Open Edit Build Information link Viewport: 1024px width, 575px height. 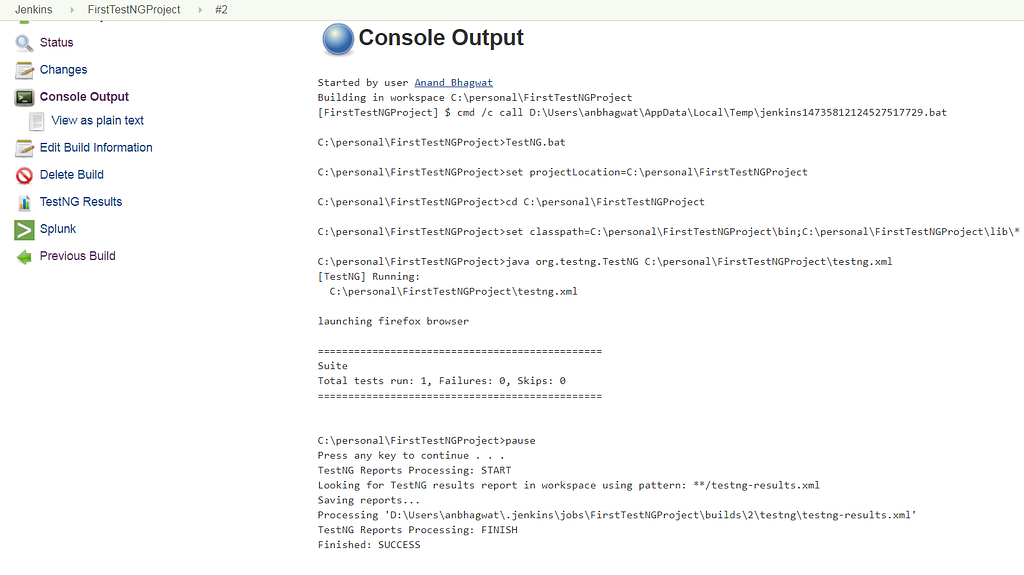point(96,148)
